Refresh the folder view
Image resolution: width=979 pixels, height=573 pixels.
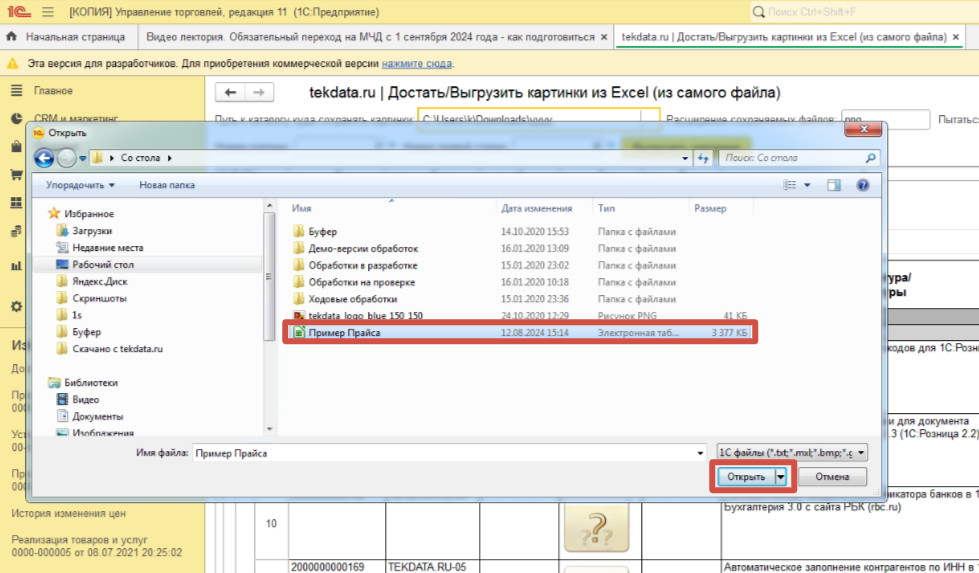704,159
